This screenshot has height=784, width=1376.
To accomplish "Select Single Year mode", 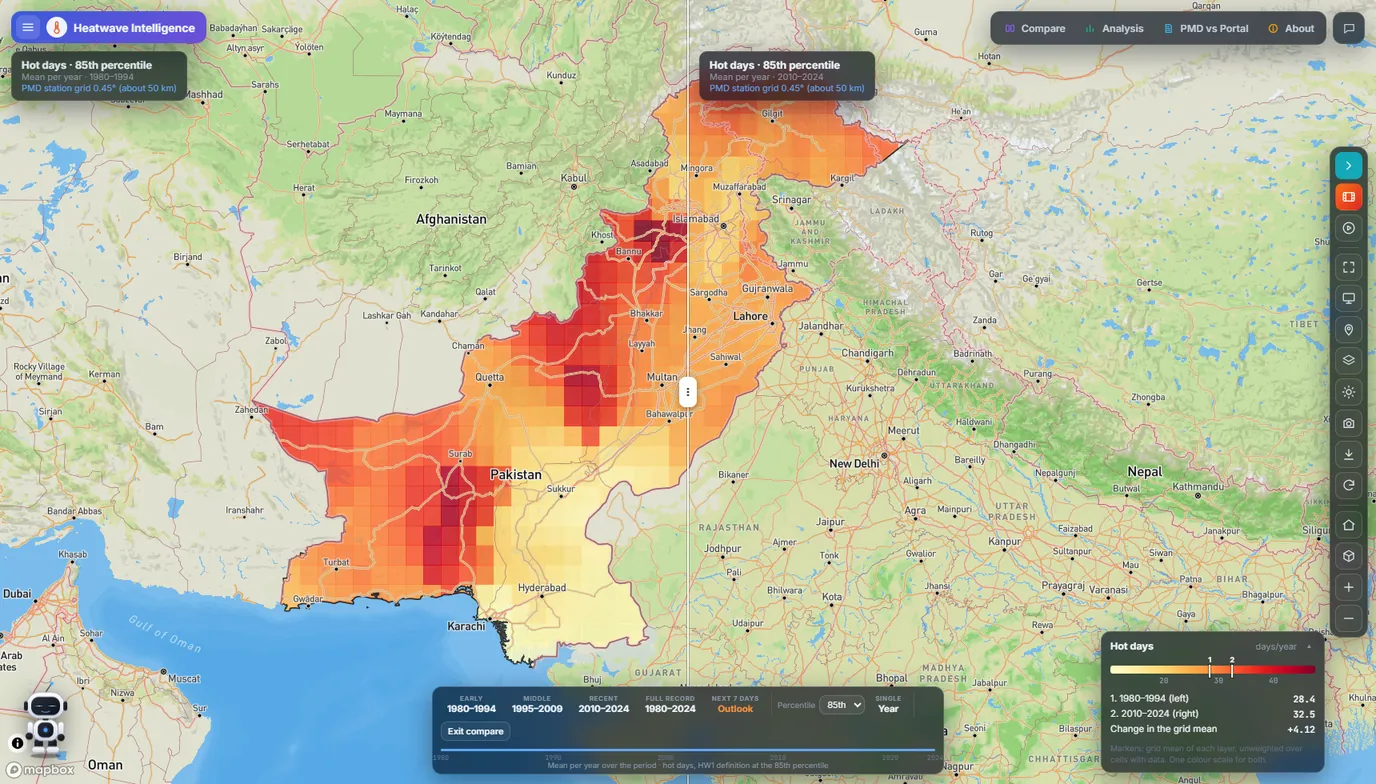I will pyautogui.click(x=888, y=704).
